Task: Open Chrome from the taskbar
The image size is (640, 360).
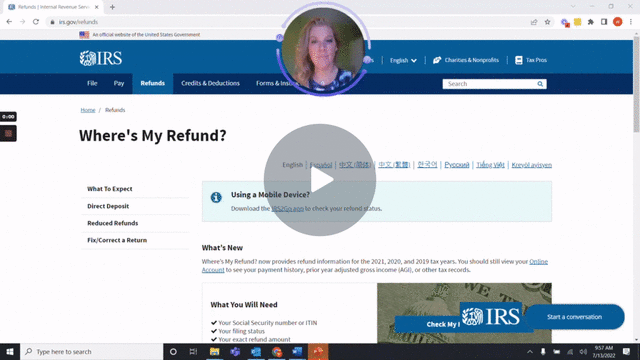Action: pyautogui.click(x=277, y=351)
